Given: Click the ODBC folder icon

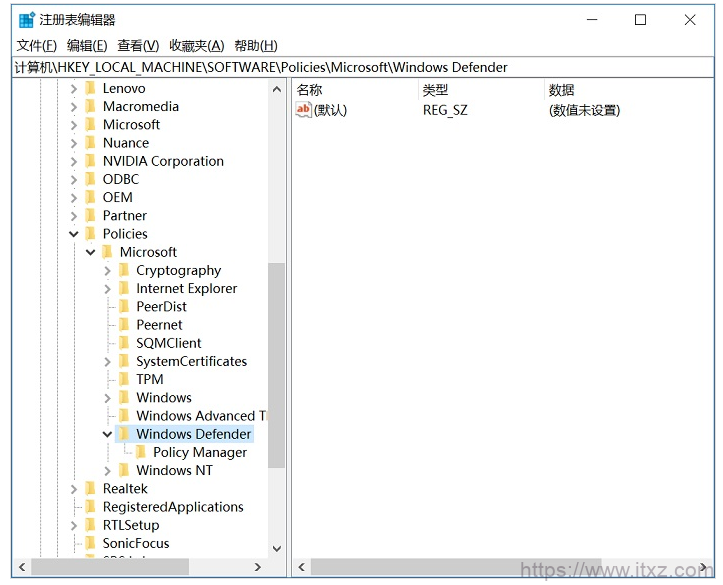Looking at the screenshot, I should click(x=91, y=179).
